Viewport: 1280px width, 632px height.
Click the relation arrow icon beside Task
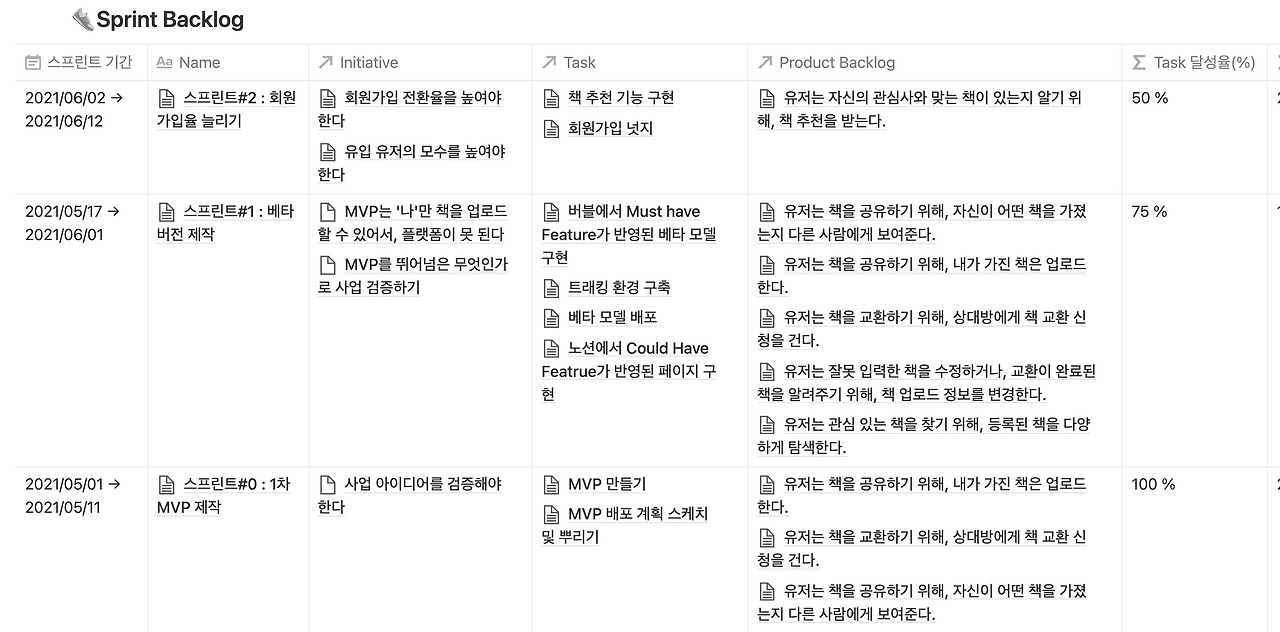pos(549,62)
